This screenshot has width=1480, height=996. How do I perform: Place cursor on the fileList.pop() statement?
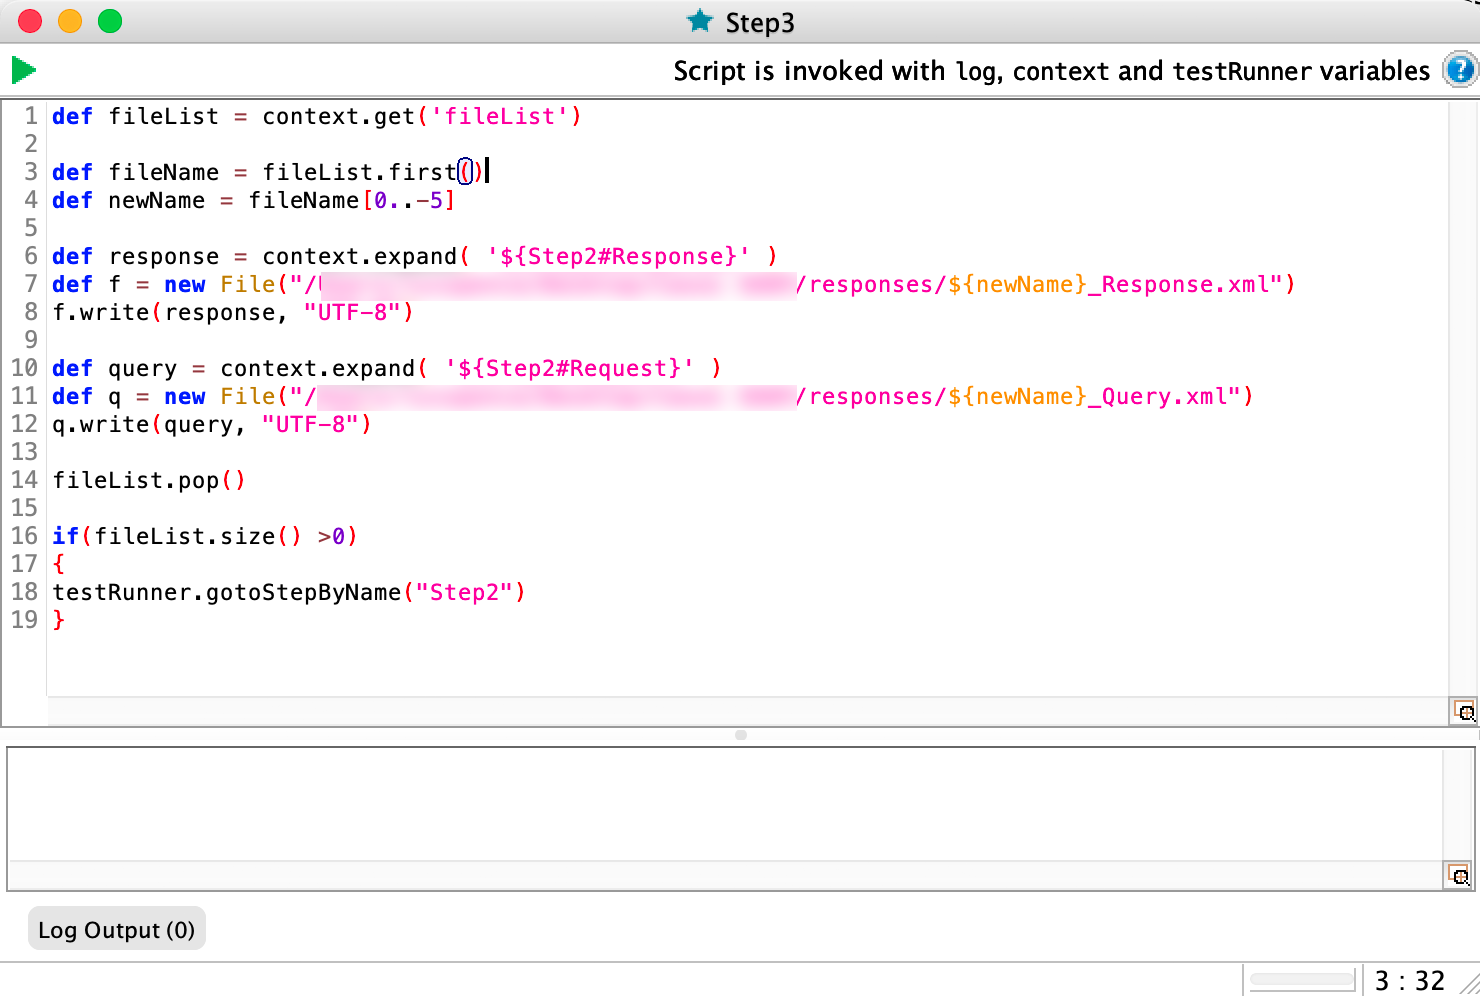click(x=148, y=481)
